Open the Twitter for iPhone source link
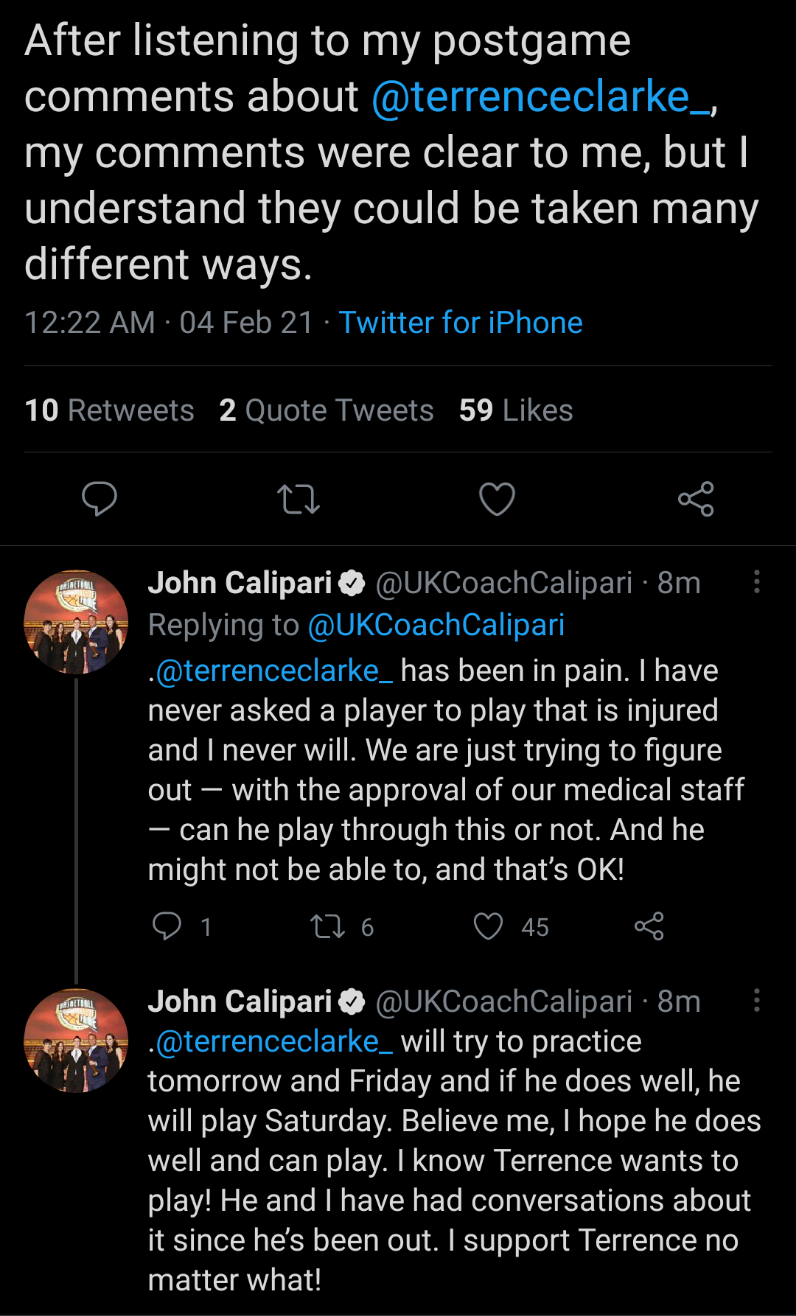This screenshot has height=1316, width=796. [460, 322]
